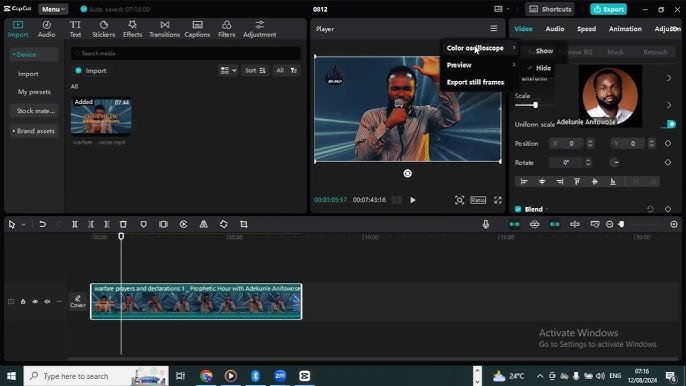Viewport: 686px width, 386px height.
Task: Open the Transitions tab
Action: coord(164,29)
